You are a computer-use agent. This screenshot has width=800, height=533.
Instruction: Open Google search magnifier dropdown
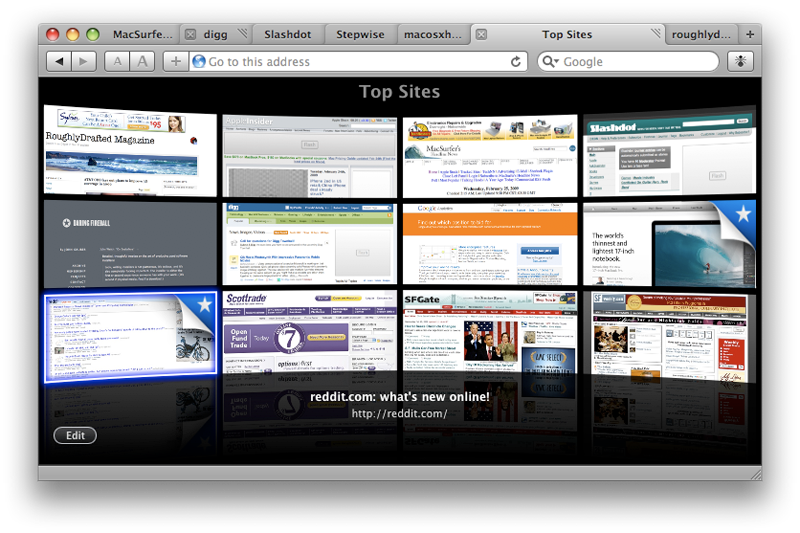coord(551,62)
